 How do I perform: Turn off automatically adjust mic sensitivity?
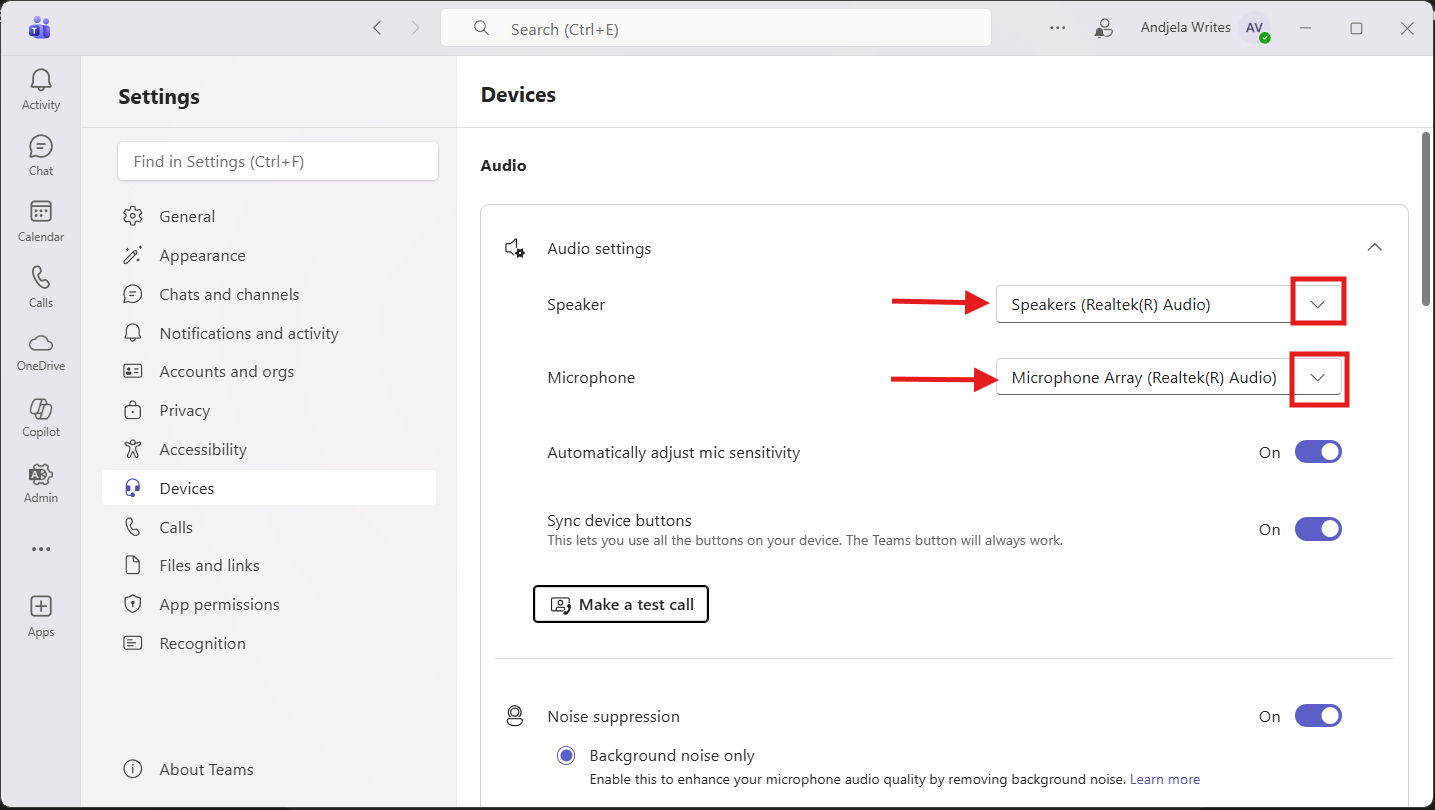coord(1317,452)
